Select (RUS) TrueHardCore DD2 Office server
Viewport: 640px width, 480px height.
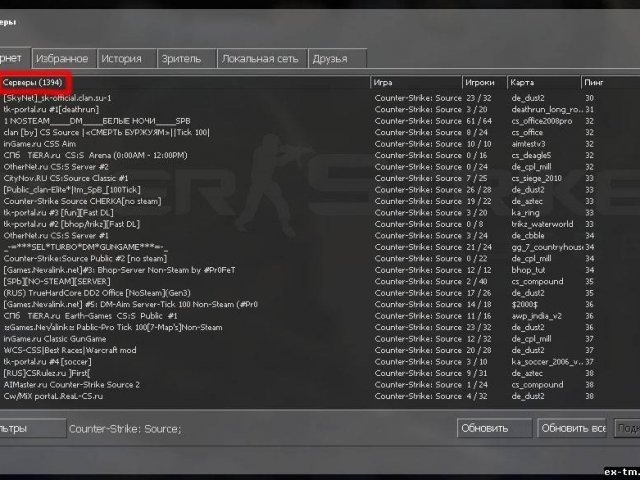coord(320,293)
